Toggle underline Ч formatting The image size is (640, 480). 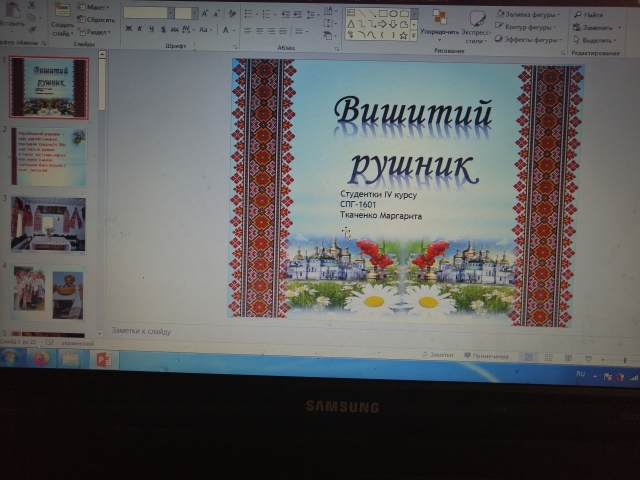coord(151,29)
